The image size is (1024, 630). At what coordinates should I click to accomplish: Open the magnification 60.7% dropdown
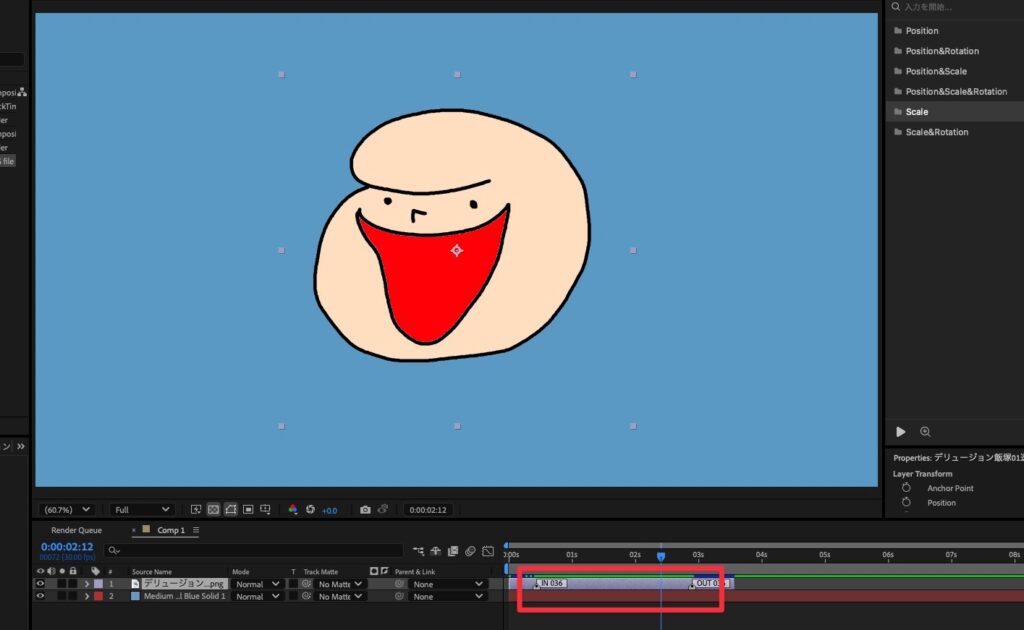[x=67, y=510]
